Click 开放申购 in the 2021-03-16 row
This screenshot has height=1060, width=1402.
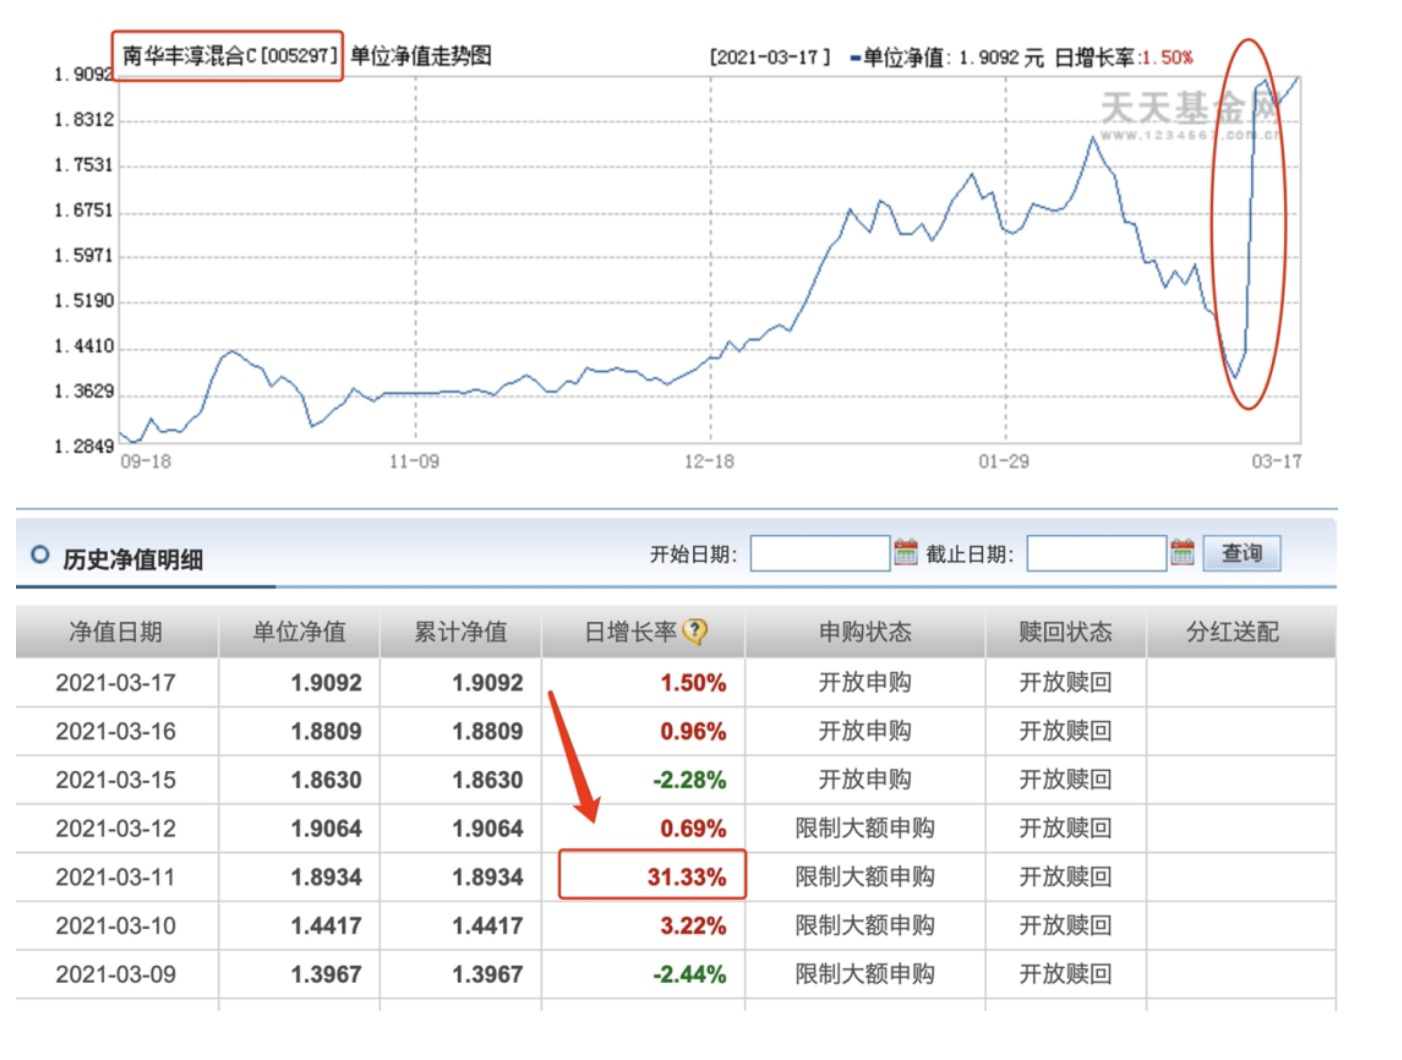coord(865,731)
